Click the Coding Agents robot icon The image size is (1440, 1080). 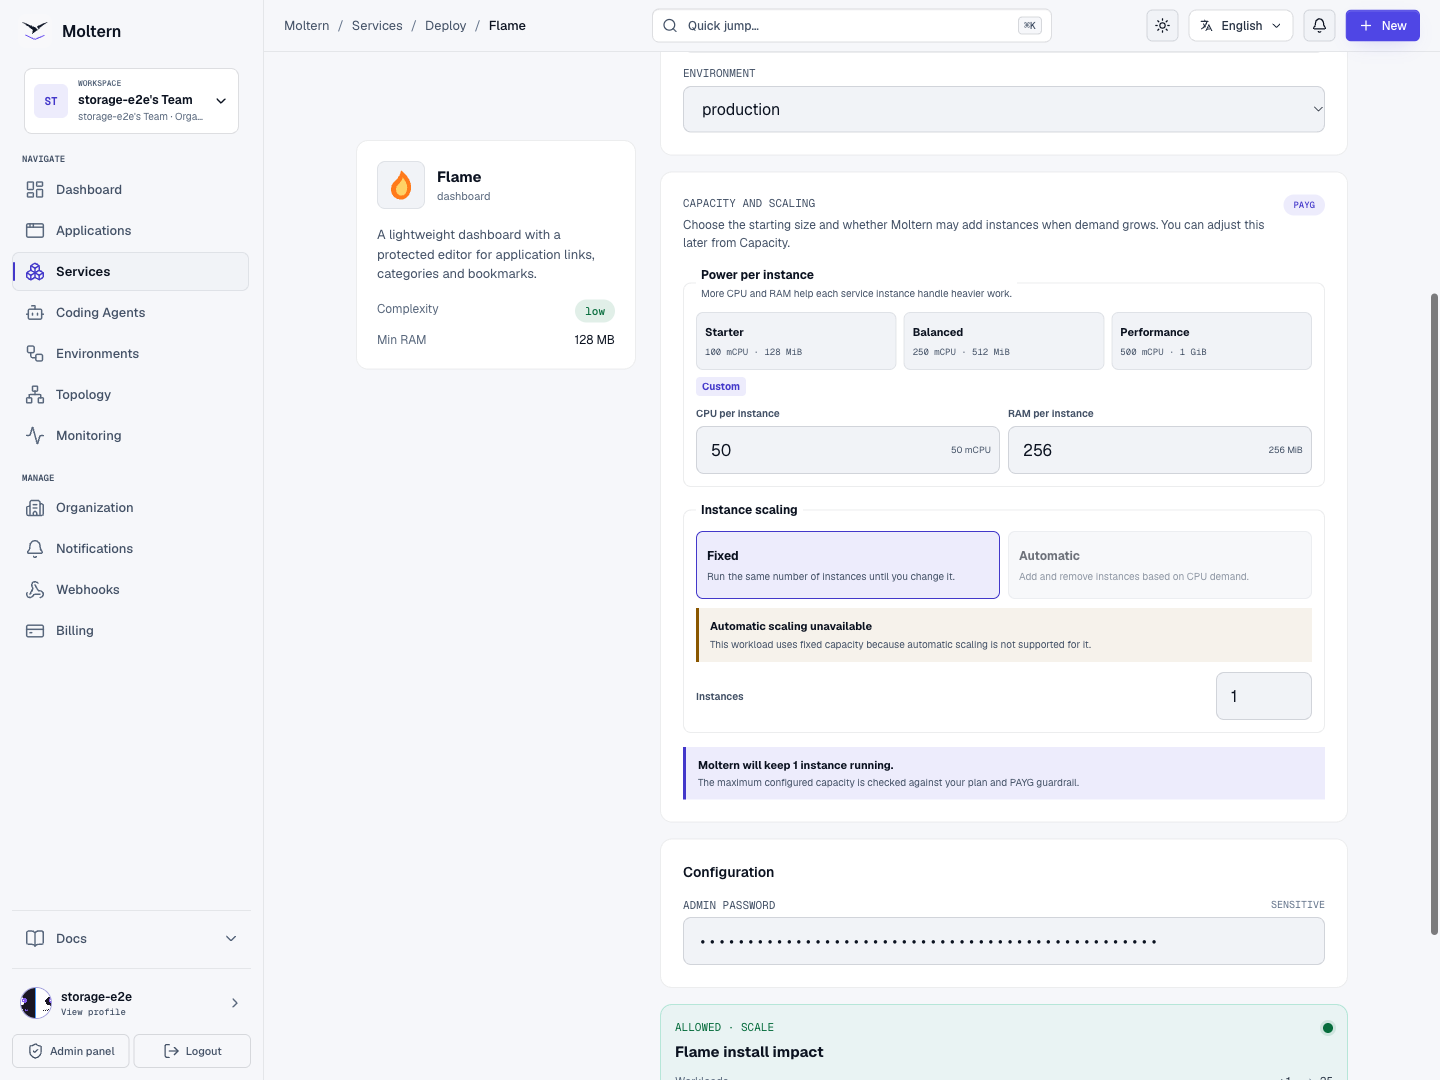(35, 313)
